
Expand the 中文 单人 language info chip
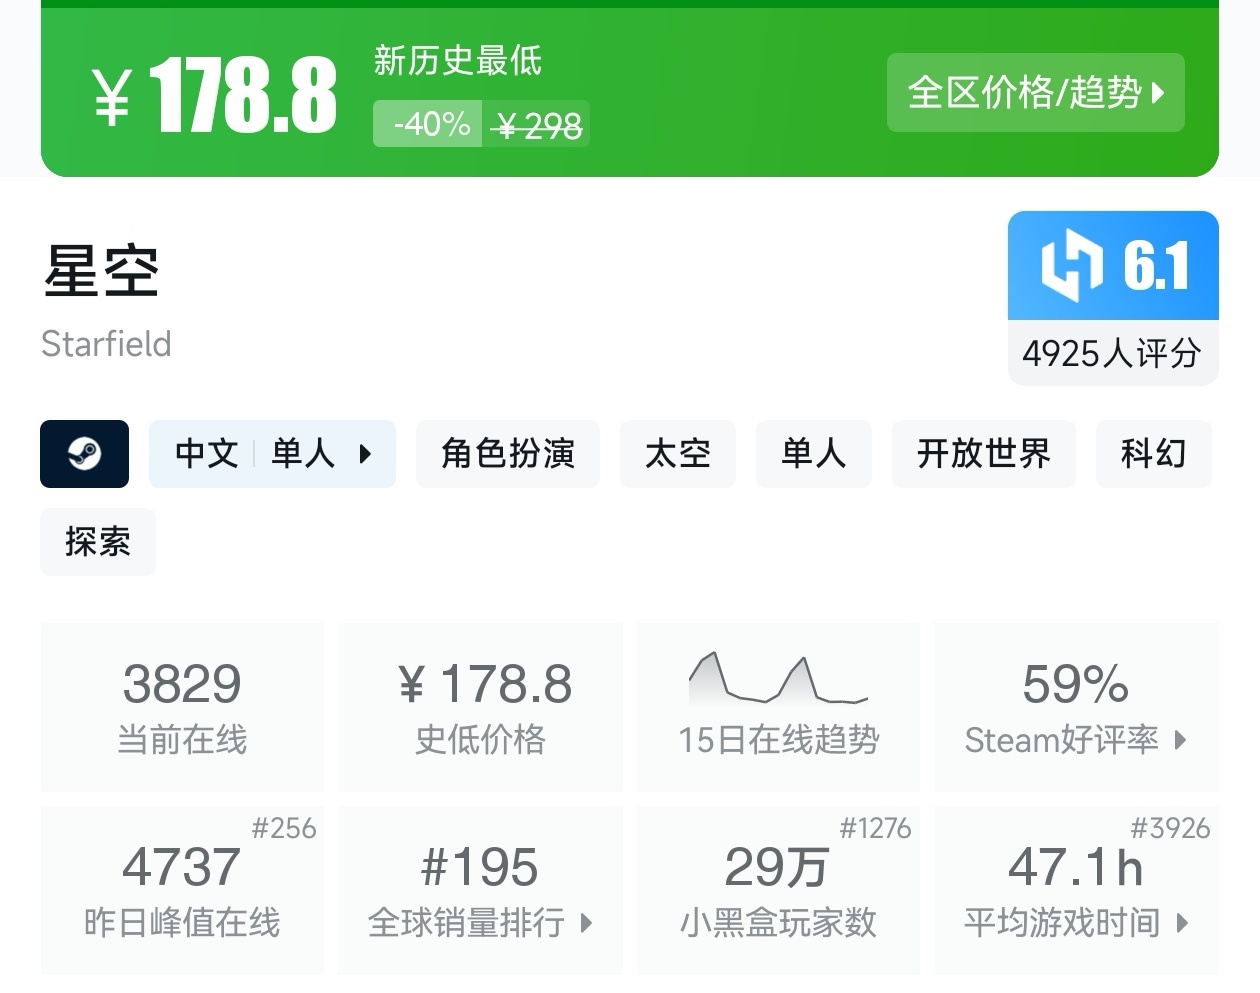[272, 454]
